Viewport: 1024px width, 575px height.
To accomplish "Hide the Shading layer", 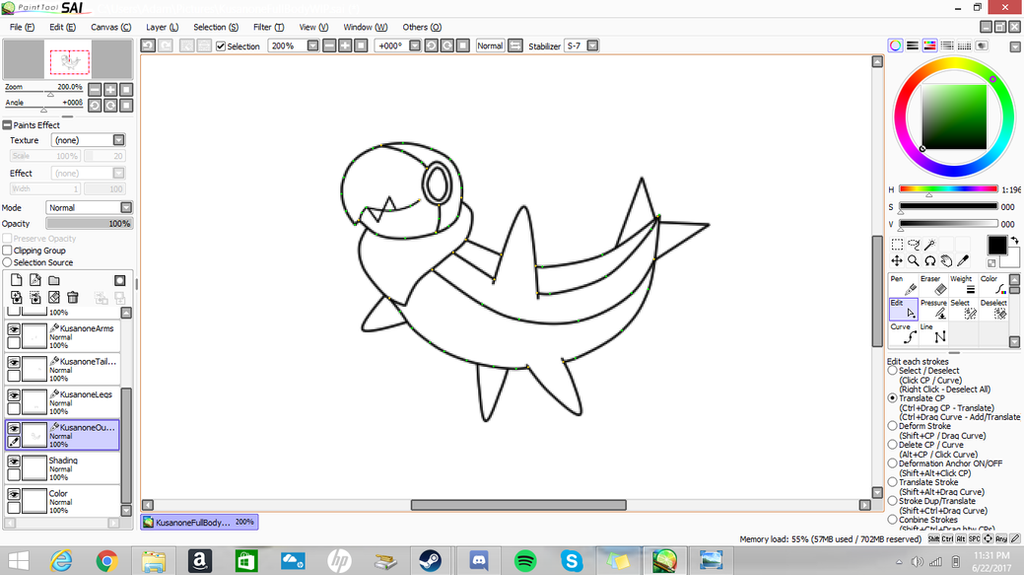I will coord(14,461).
